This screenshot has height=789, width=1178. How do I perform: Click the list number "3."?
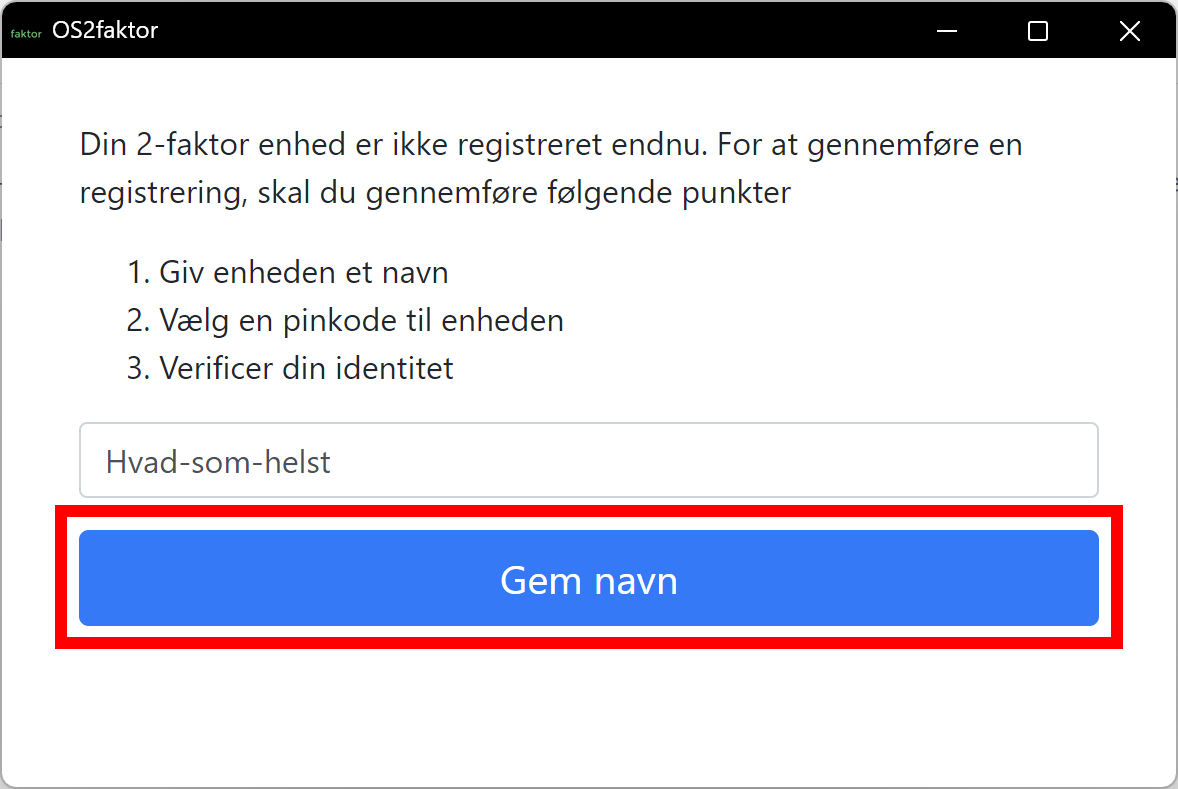tap(139, 368)
